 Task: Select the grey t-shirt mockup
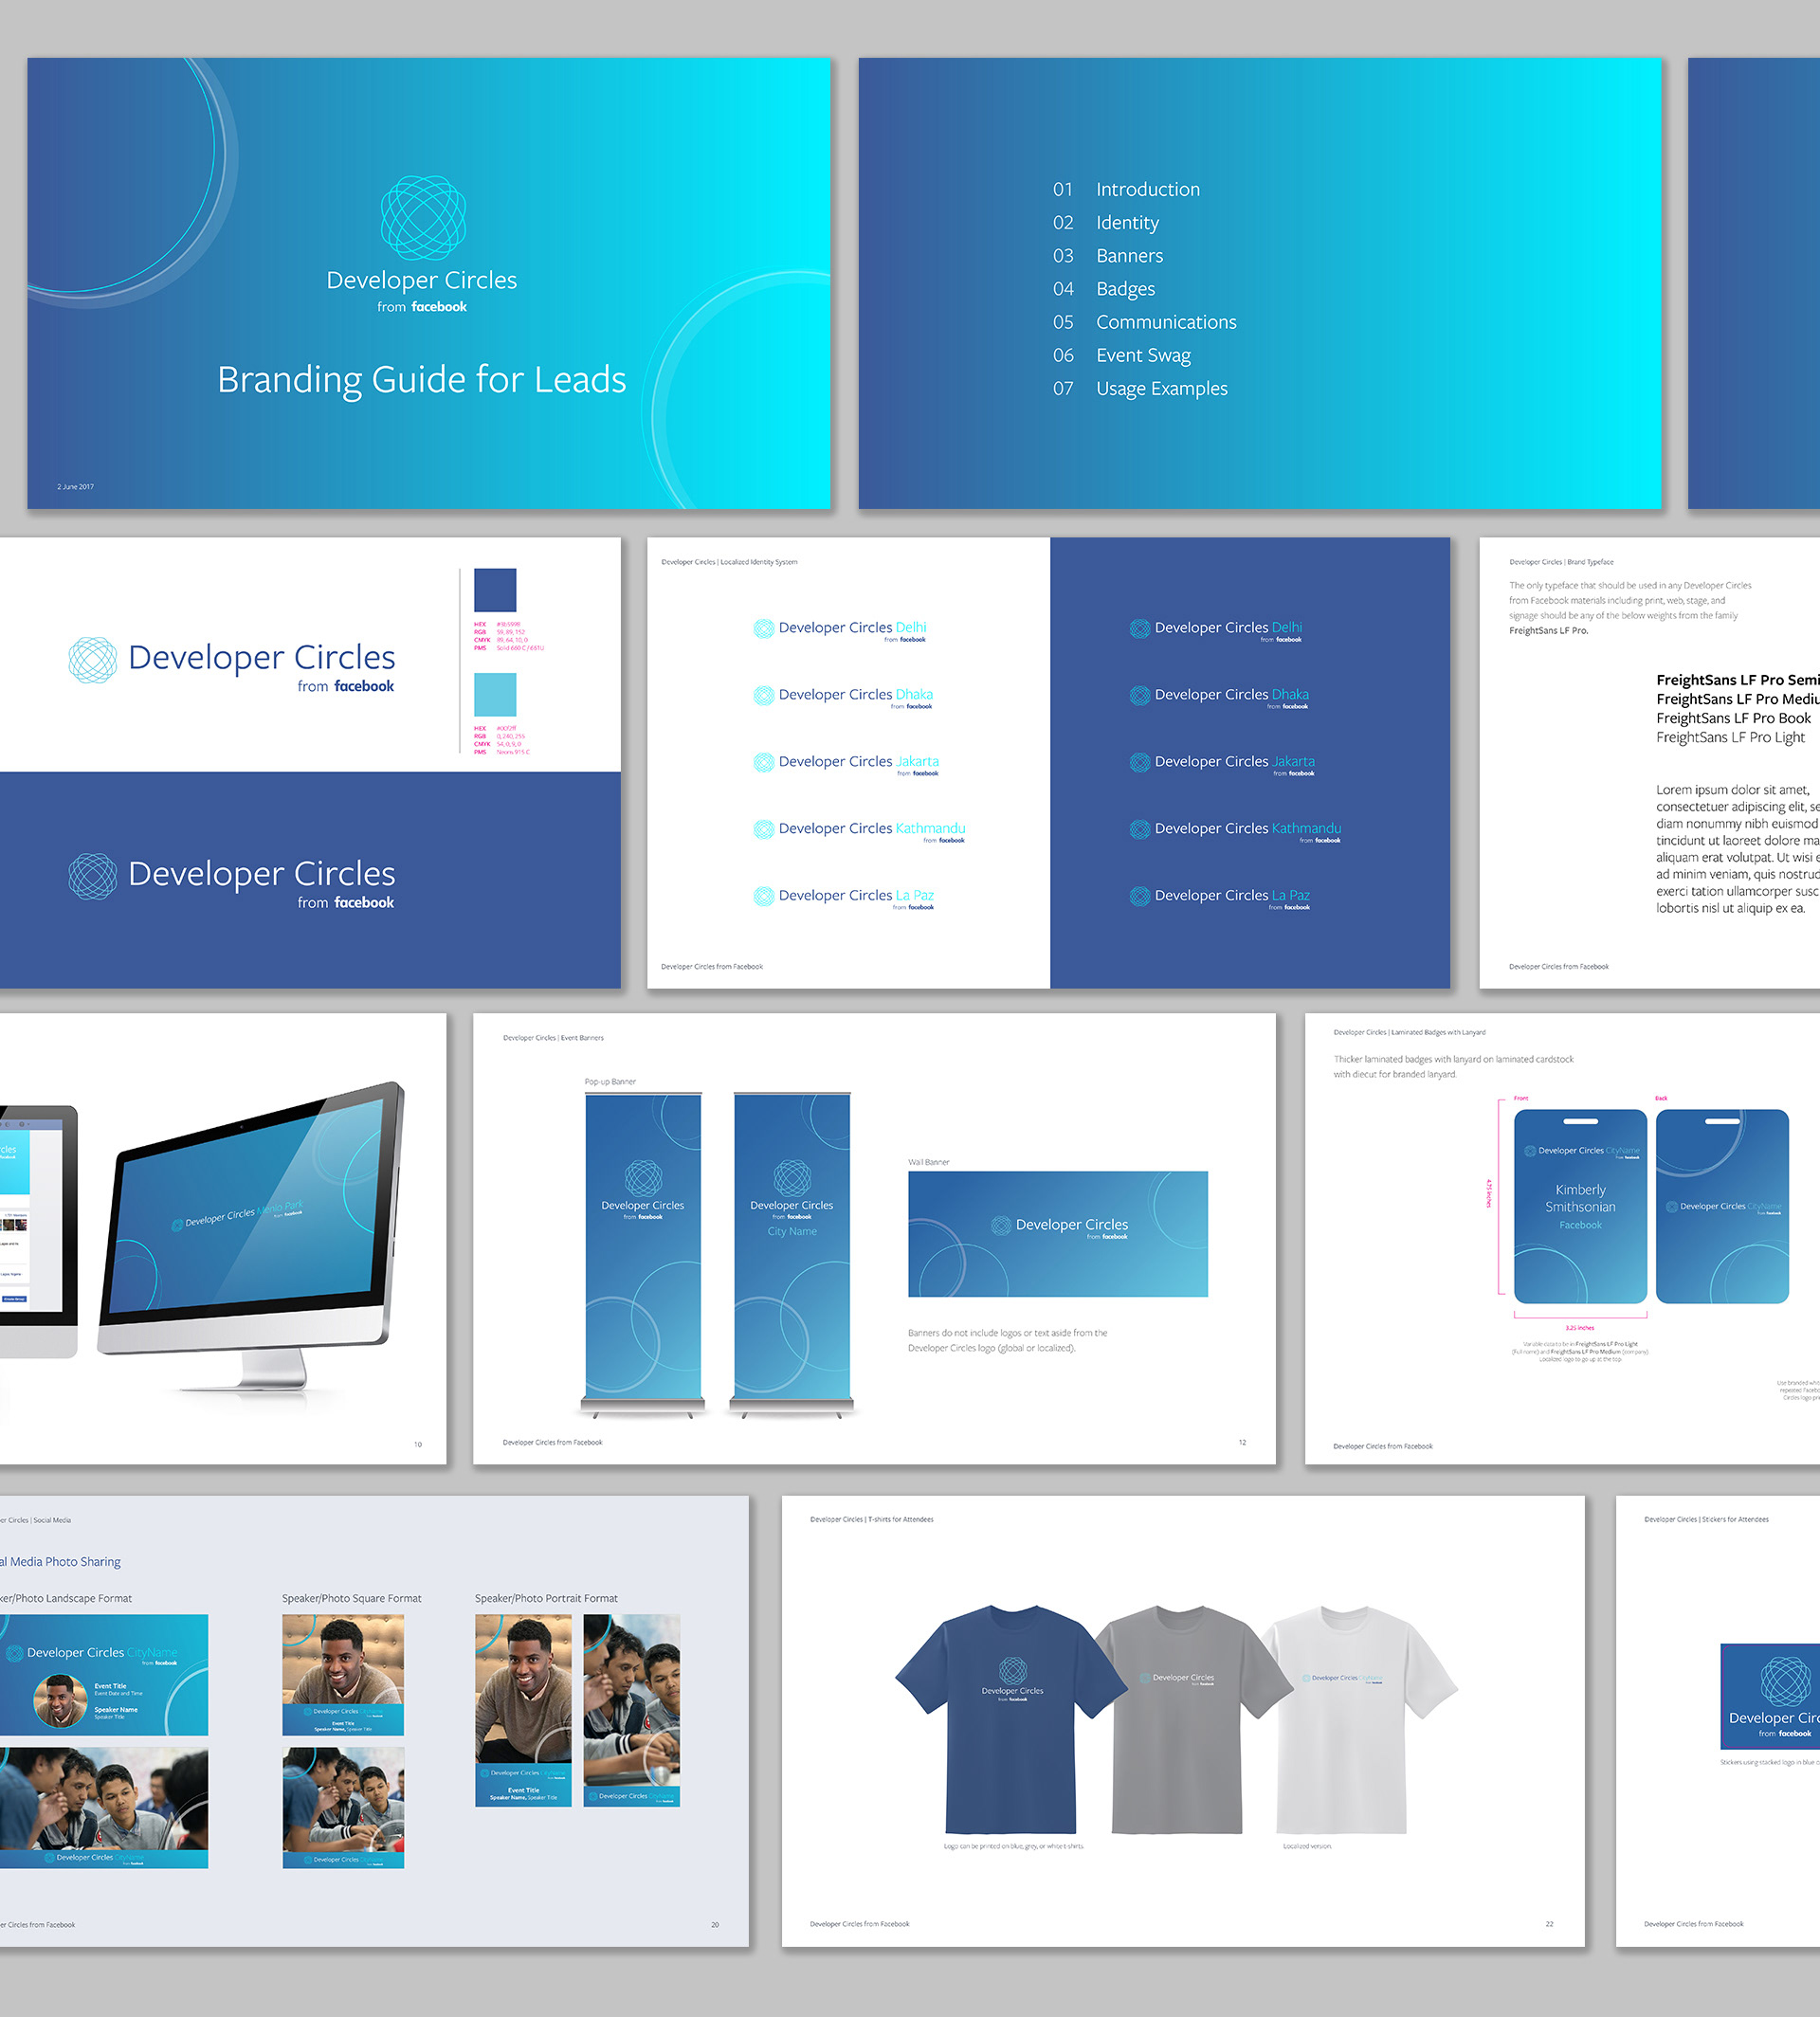(x=1180, y=1720)
